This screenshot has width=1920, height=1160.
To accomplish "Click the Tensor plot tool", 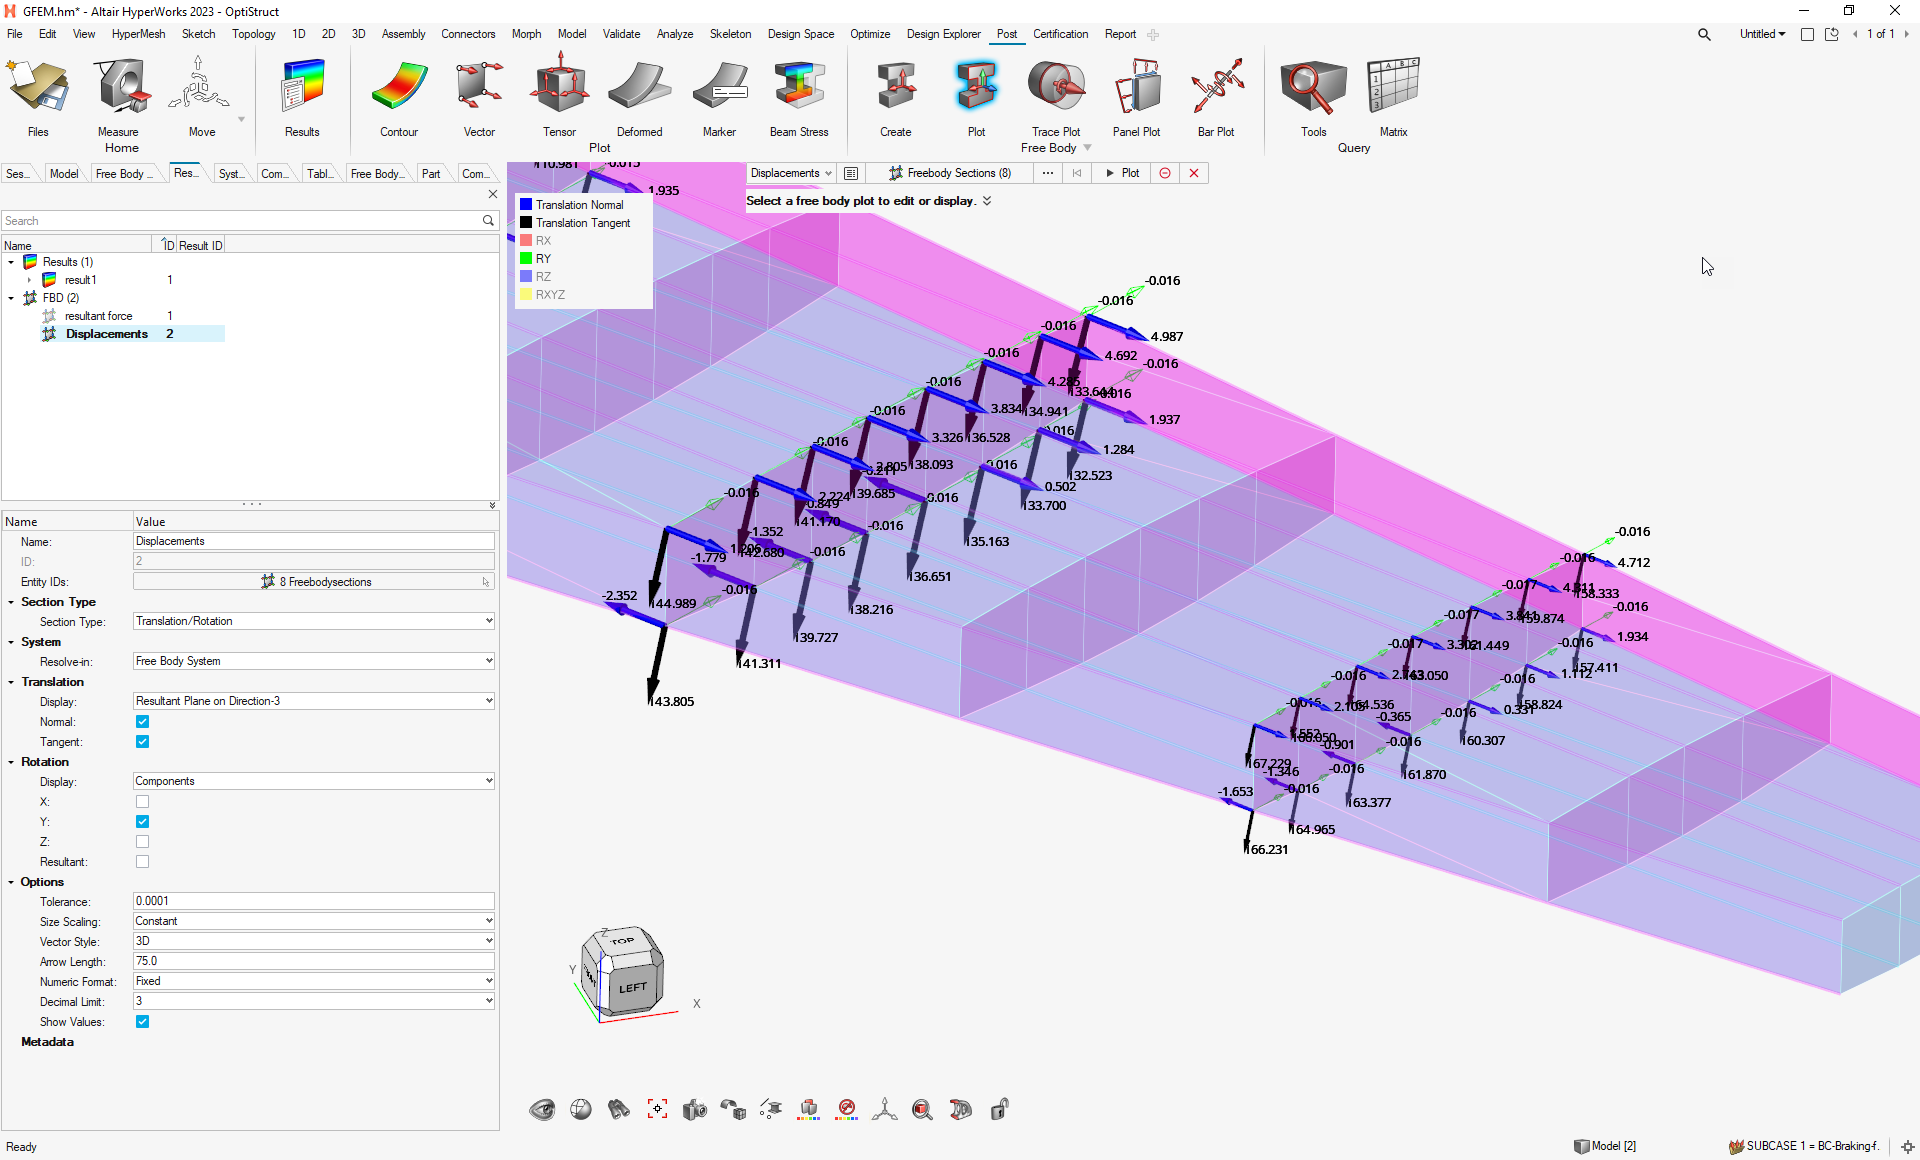I will 559,97.
